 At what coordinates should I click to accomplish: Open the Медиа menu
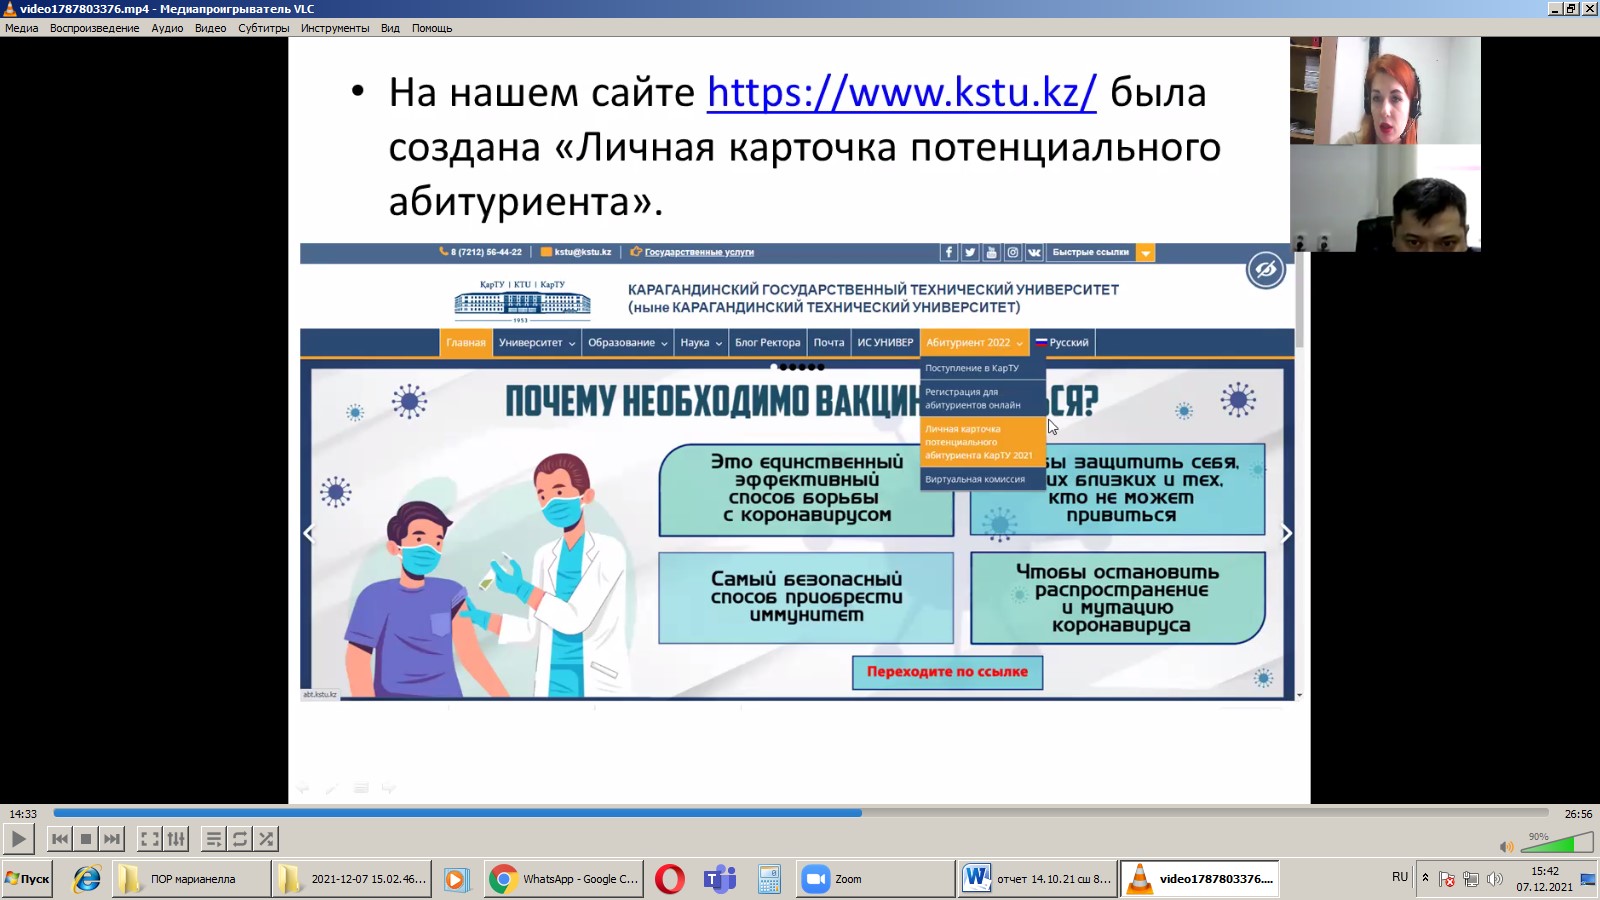[22, 28]
